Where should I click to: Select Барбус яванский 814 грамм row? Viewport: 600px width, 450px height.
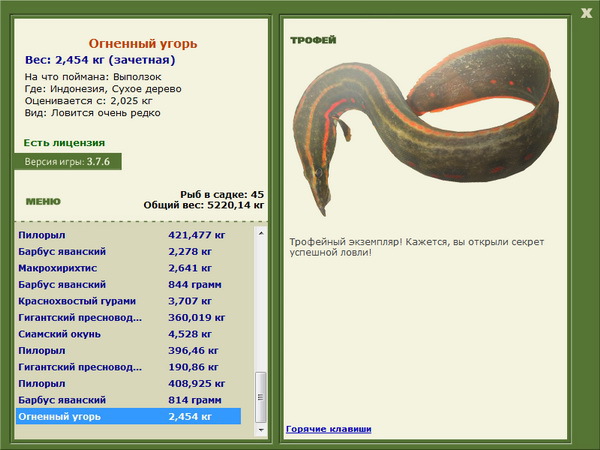coord(129,399)
